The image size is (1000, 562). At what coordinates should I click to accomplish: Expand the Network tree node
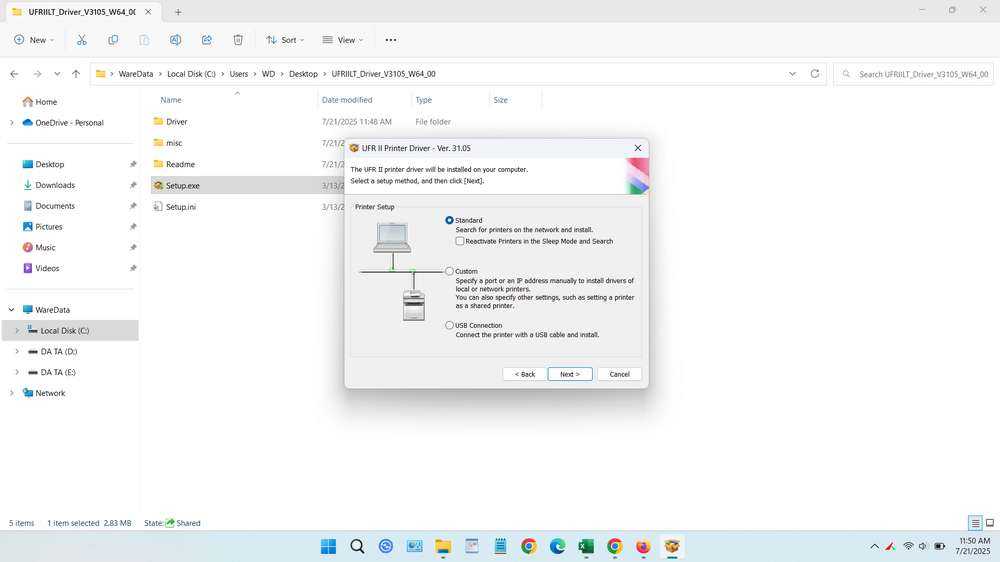tap(11, 393)
